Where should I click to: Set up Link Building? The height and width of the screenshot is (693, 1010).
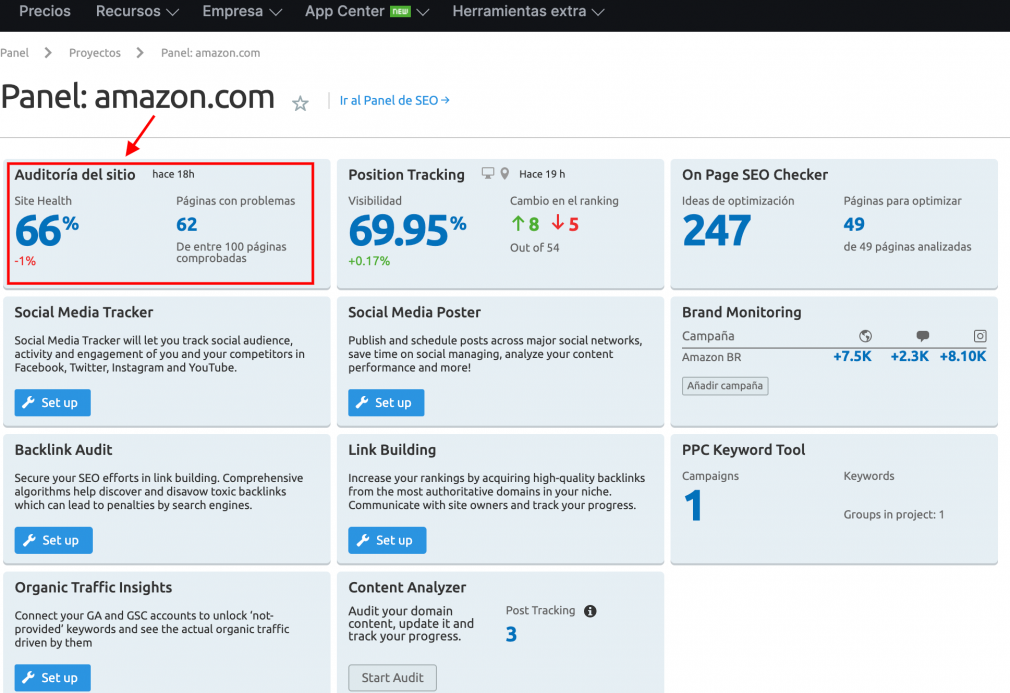pos(387,540)
